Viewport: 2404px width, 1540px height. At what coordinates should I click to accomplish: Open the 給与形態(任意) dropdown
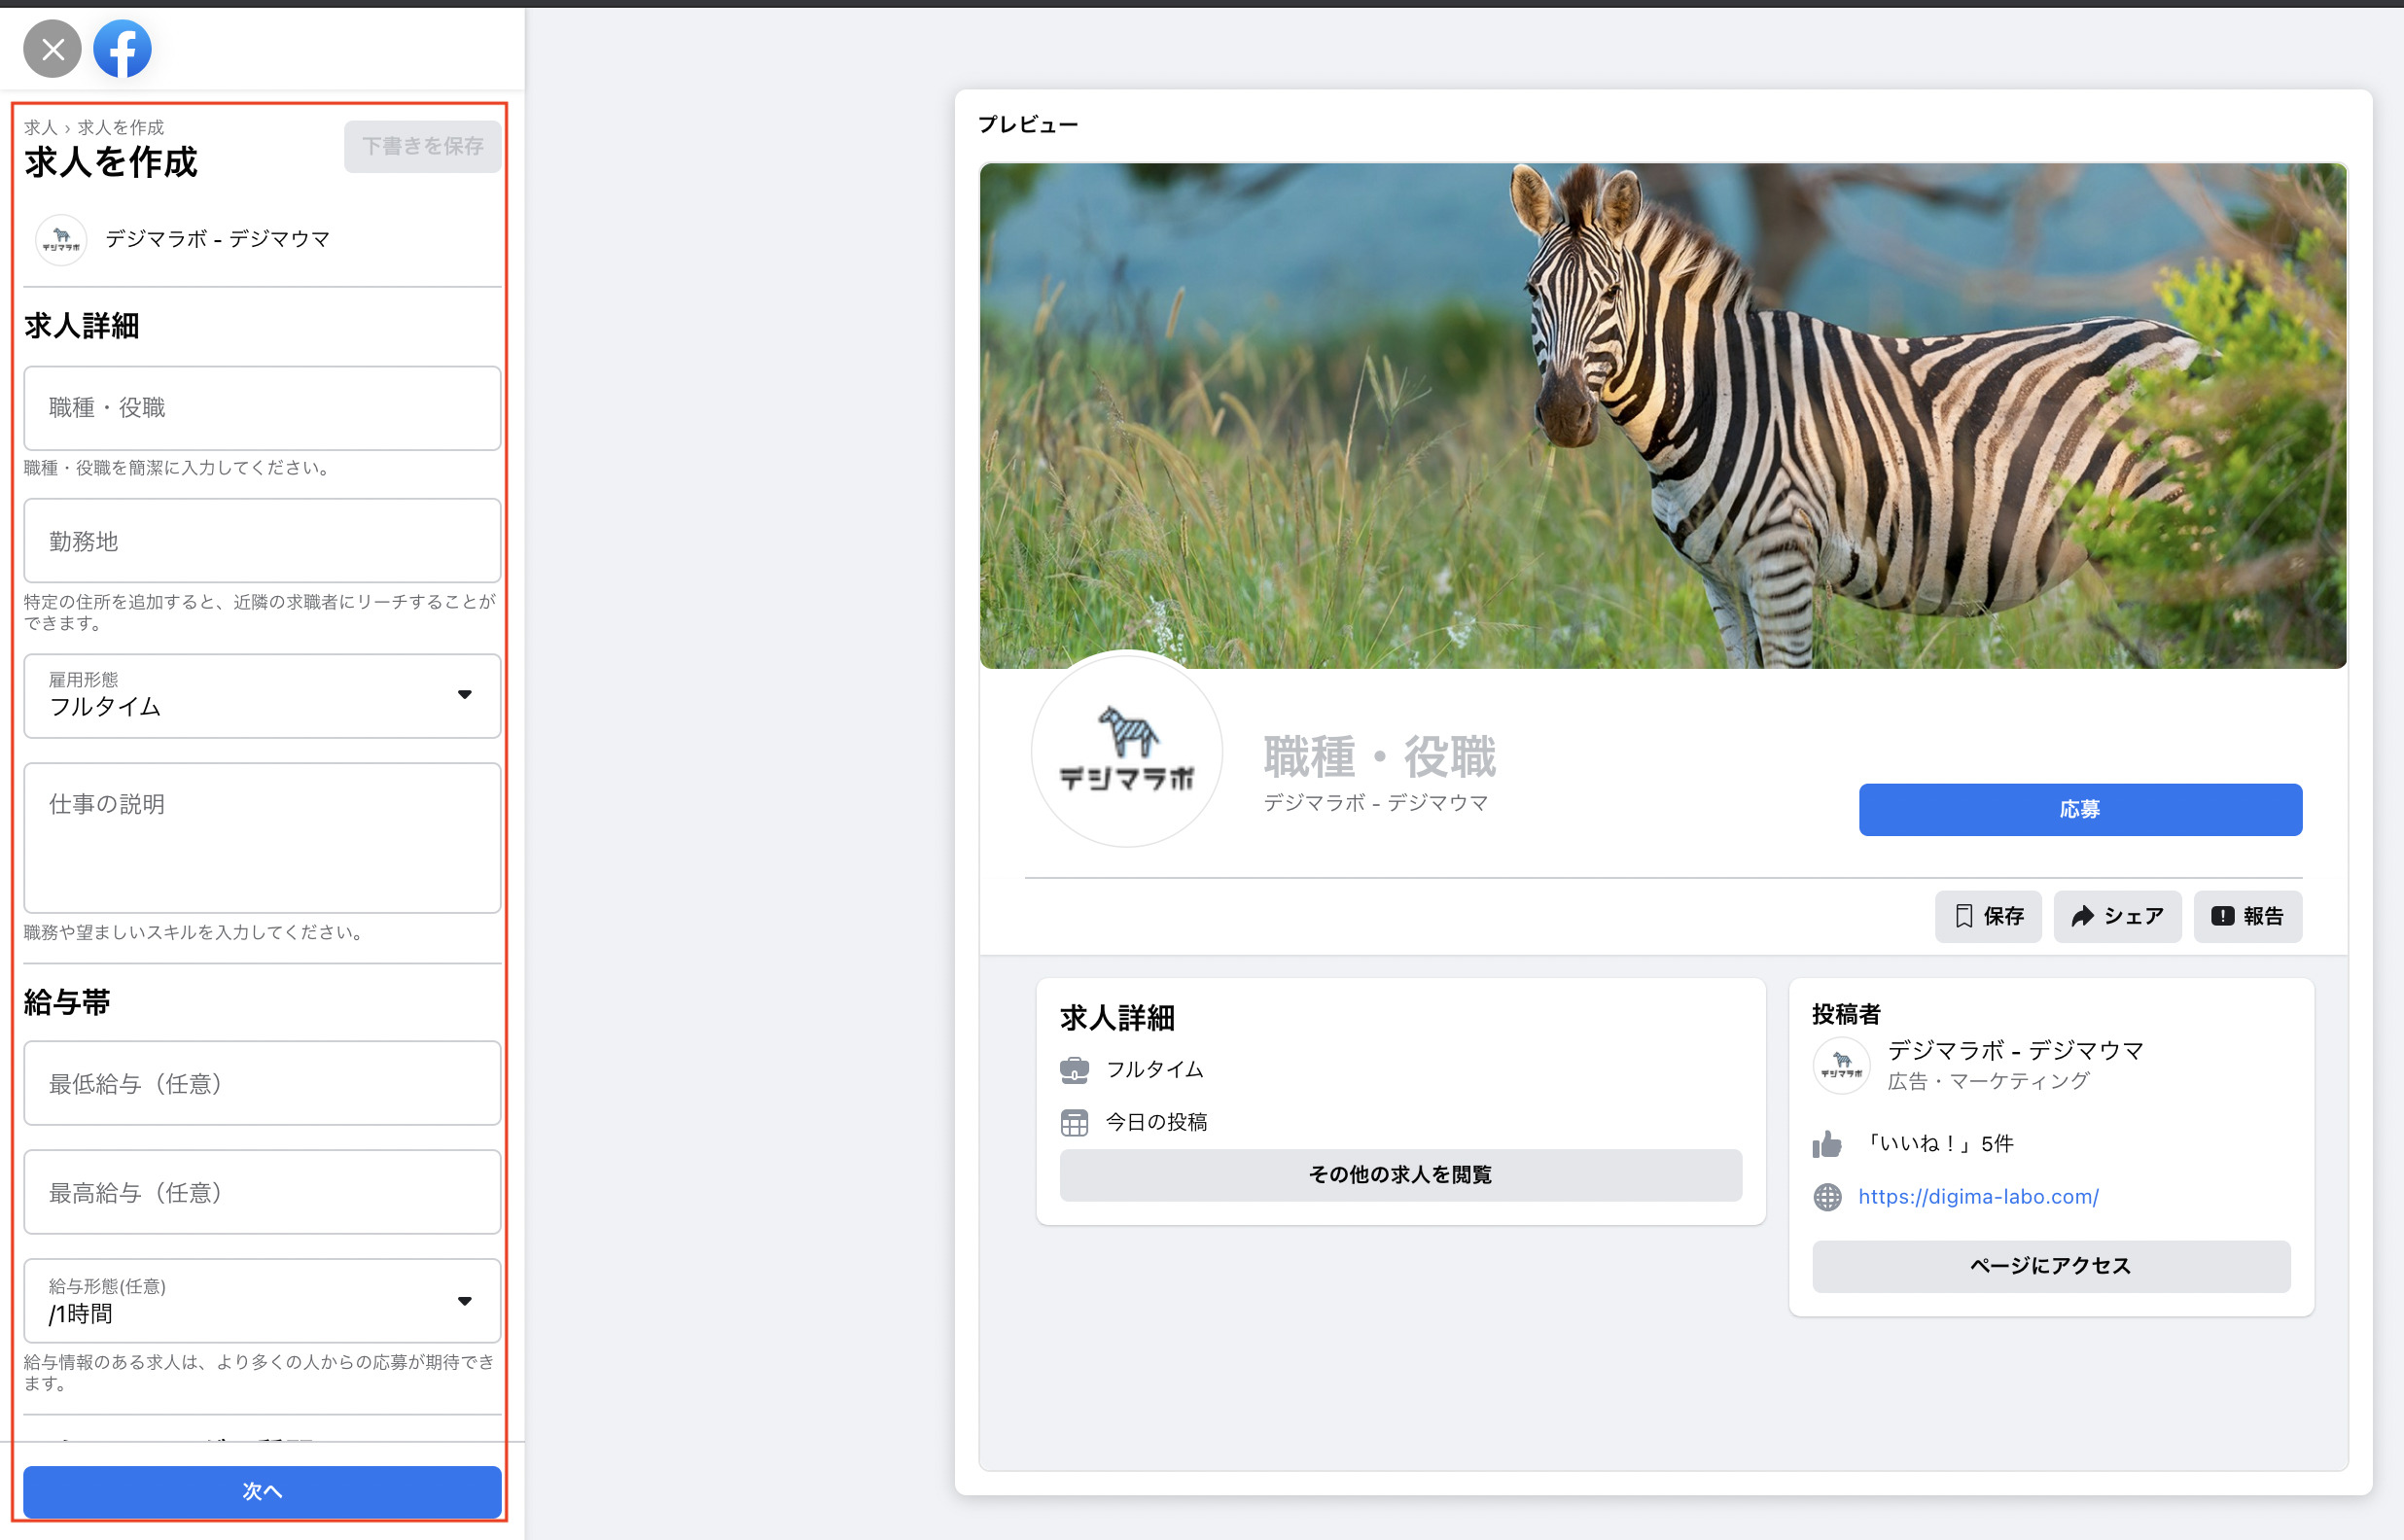coord(262,1300)
